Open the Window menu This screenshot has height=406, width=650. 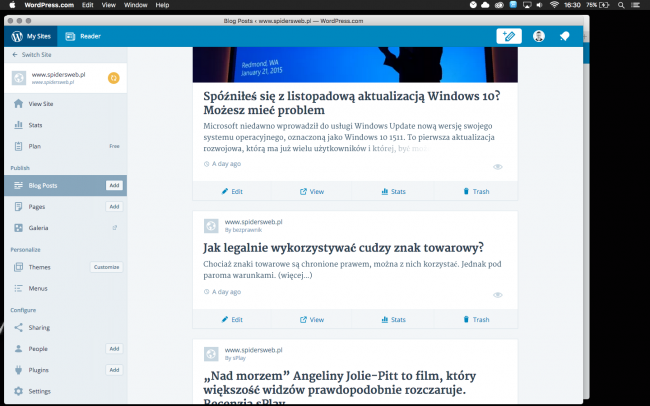(136, 5)
